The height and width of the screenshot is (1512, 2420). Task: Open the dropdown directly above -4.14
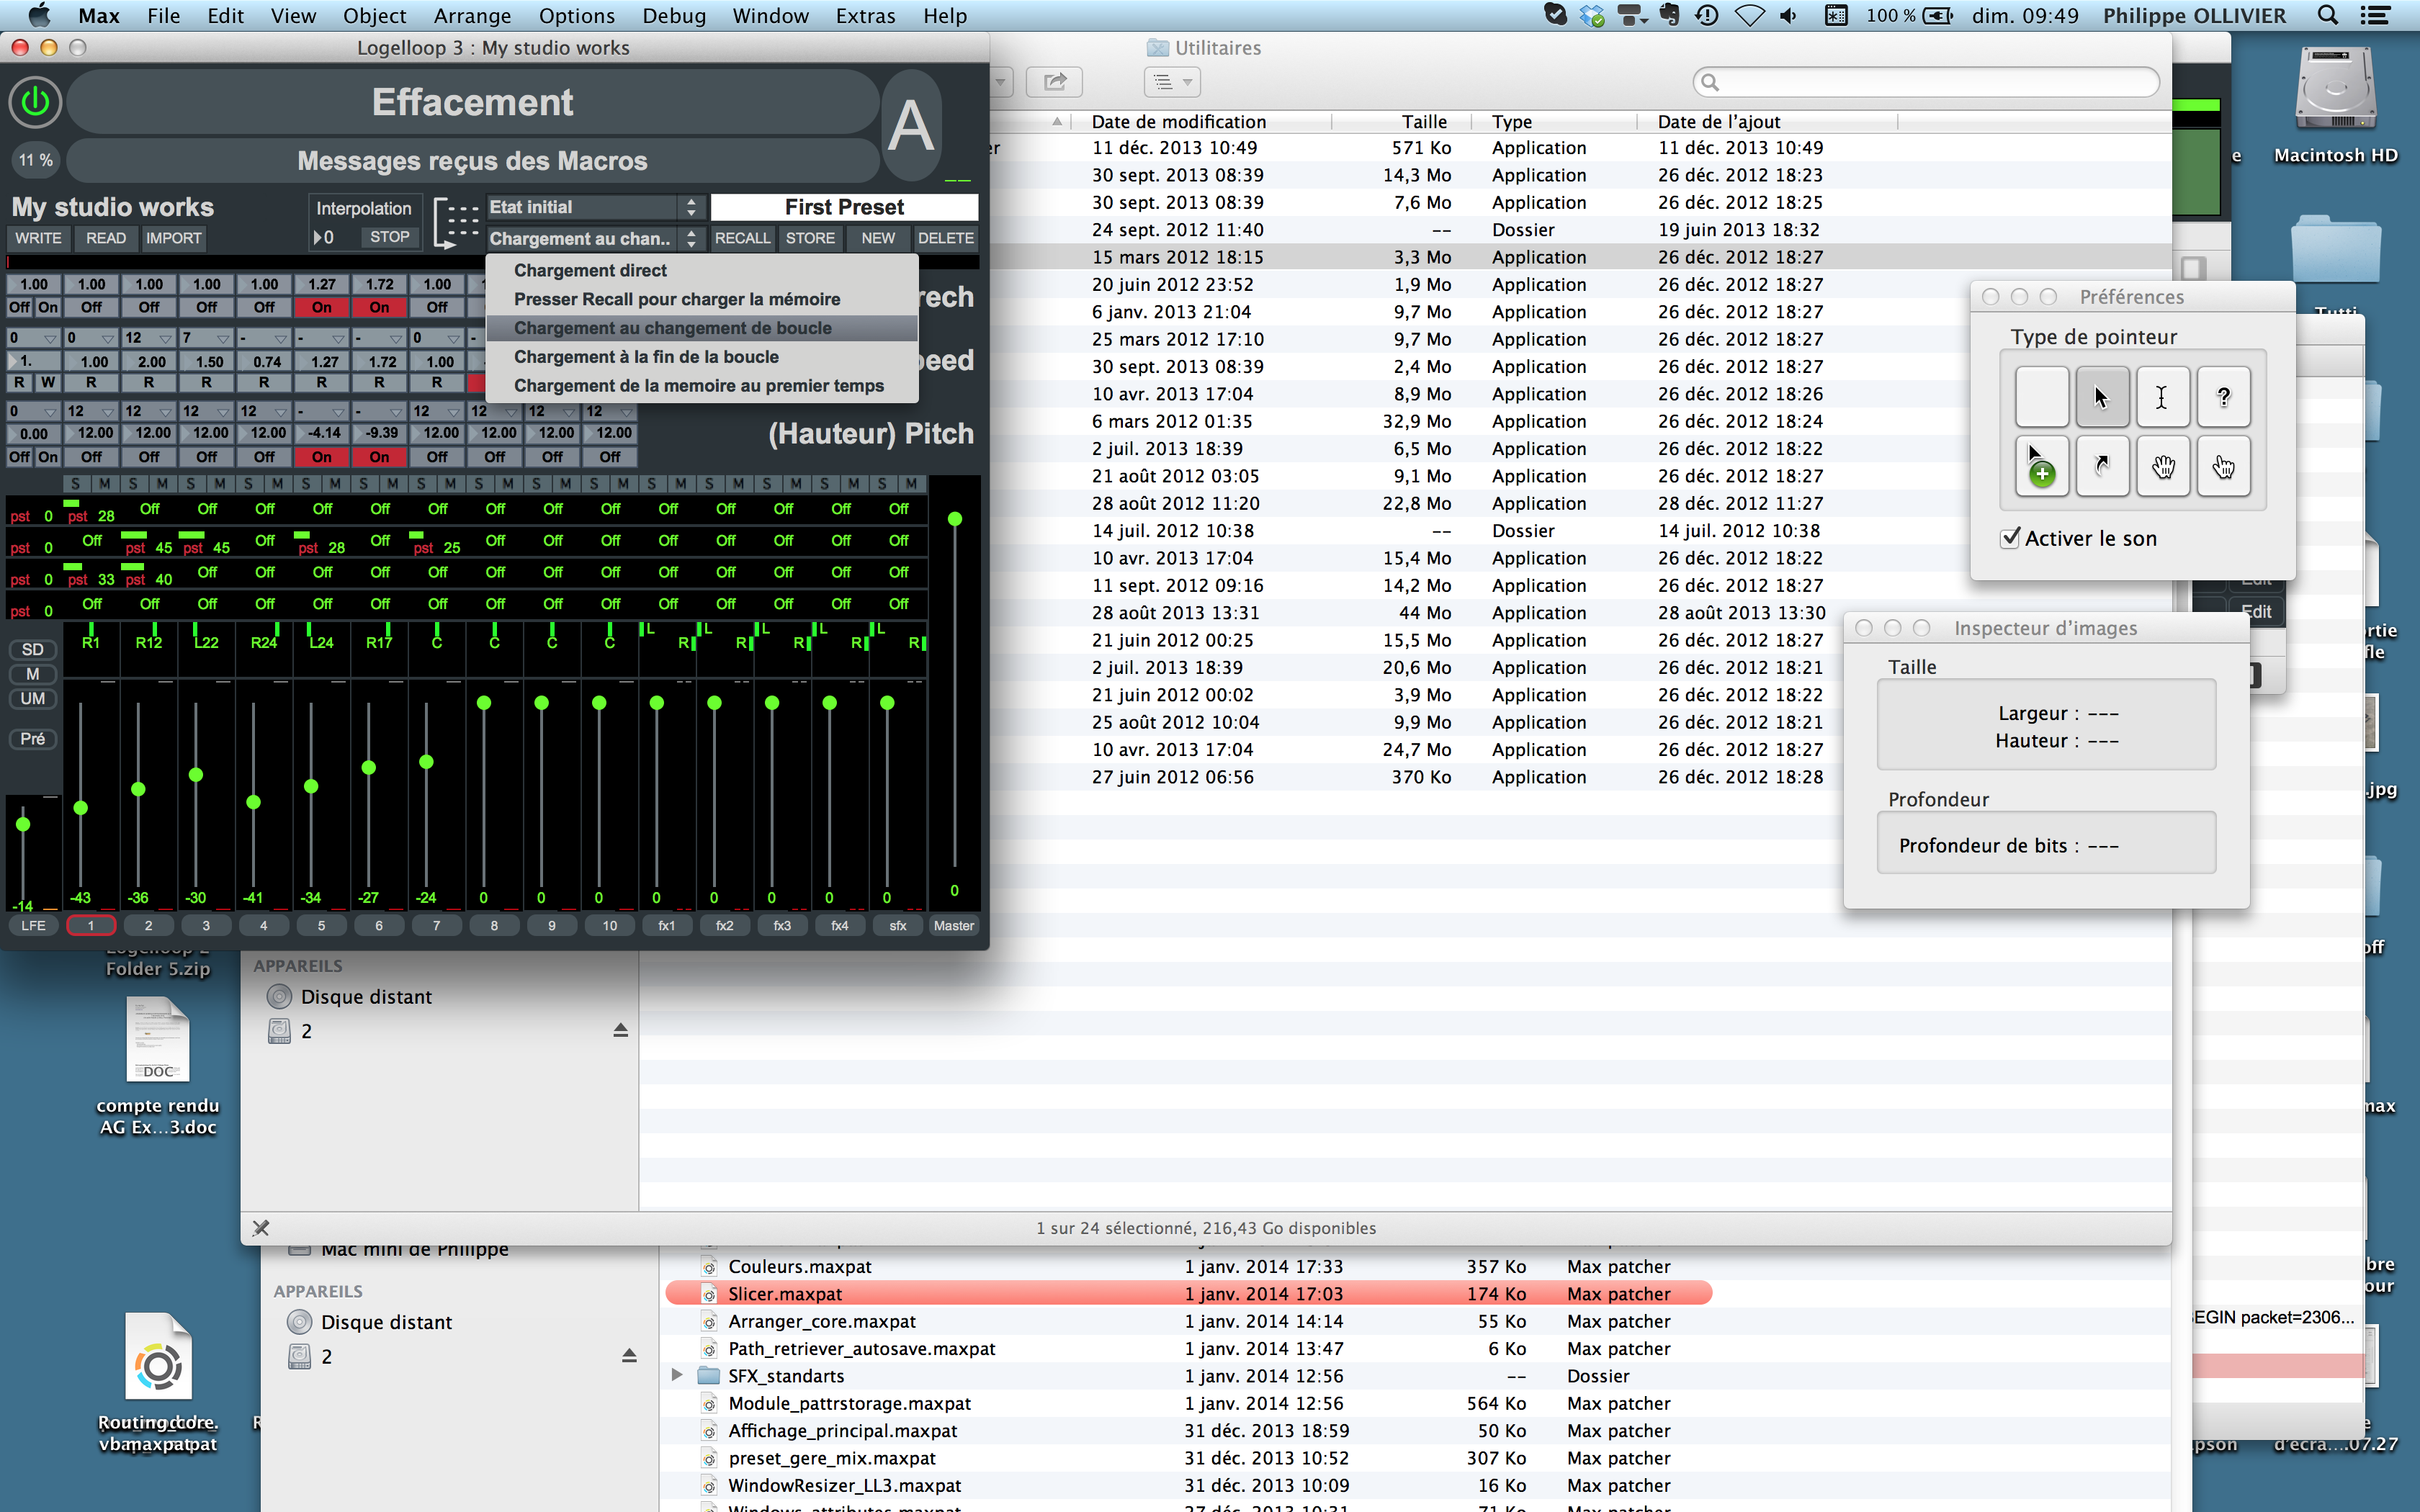tap(321, 411)
